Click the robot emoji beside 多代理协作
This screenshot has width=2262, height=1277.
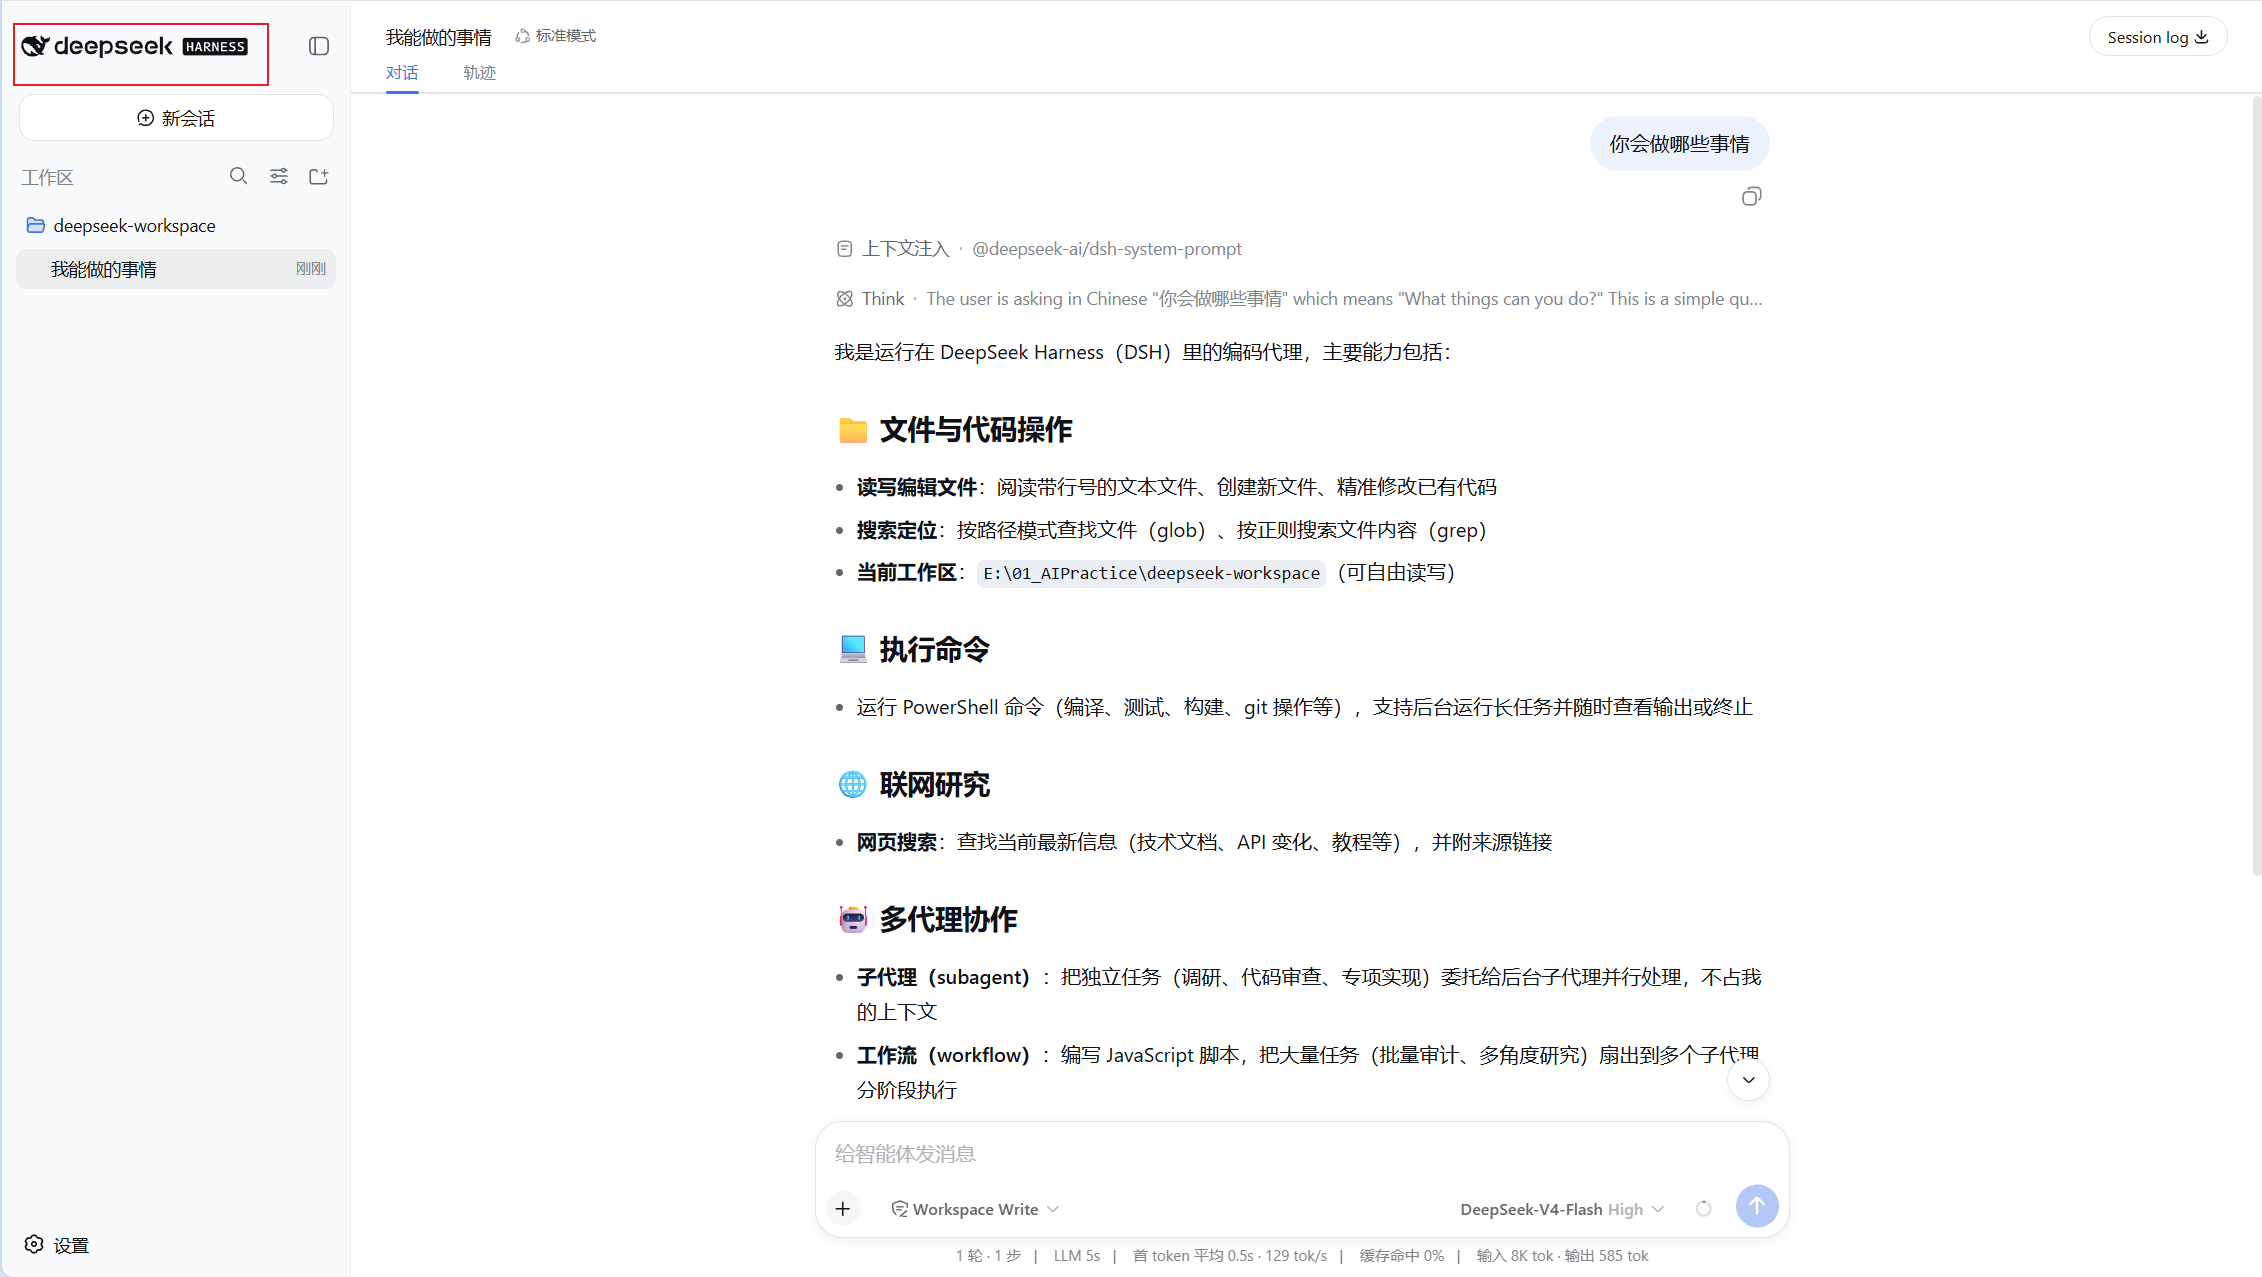point(852,920)
